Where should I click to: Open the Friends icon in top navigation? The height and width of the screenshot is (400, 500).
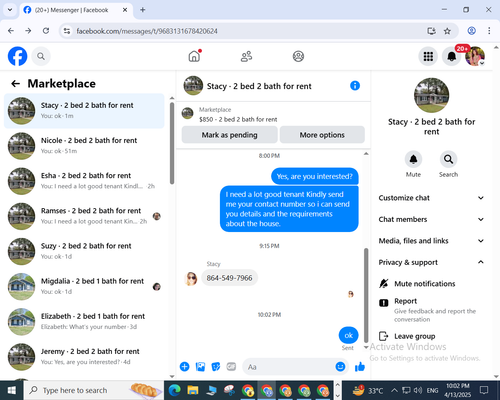point(246,56)
